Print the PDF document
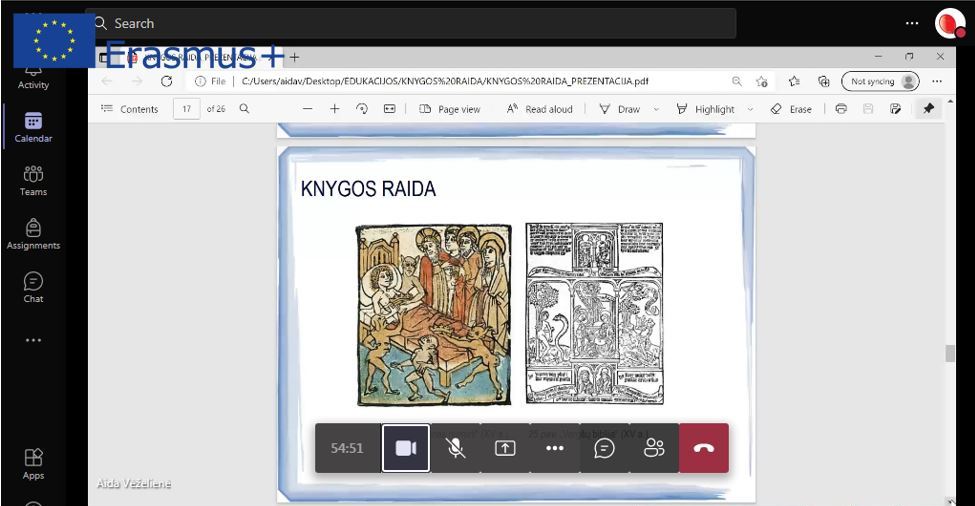Viewport: 975px width, 506px height. point(841,109)
